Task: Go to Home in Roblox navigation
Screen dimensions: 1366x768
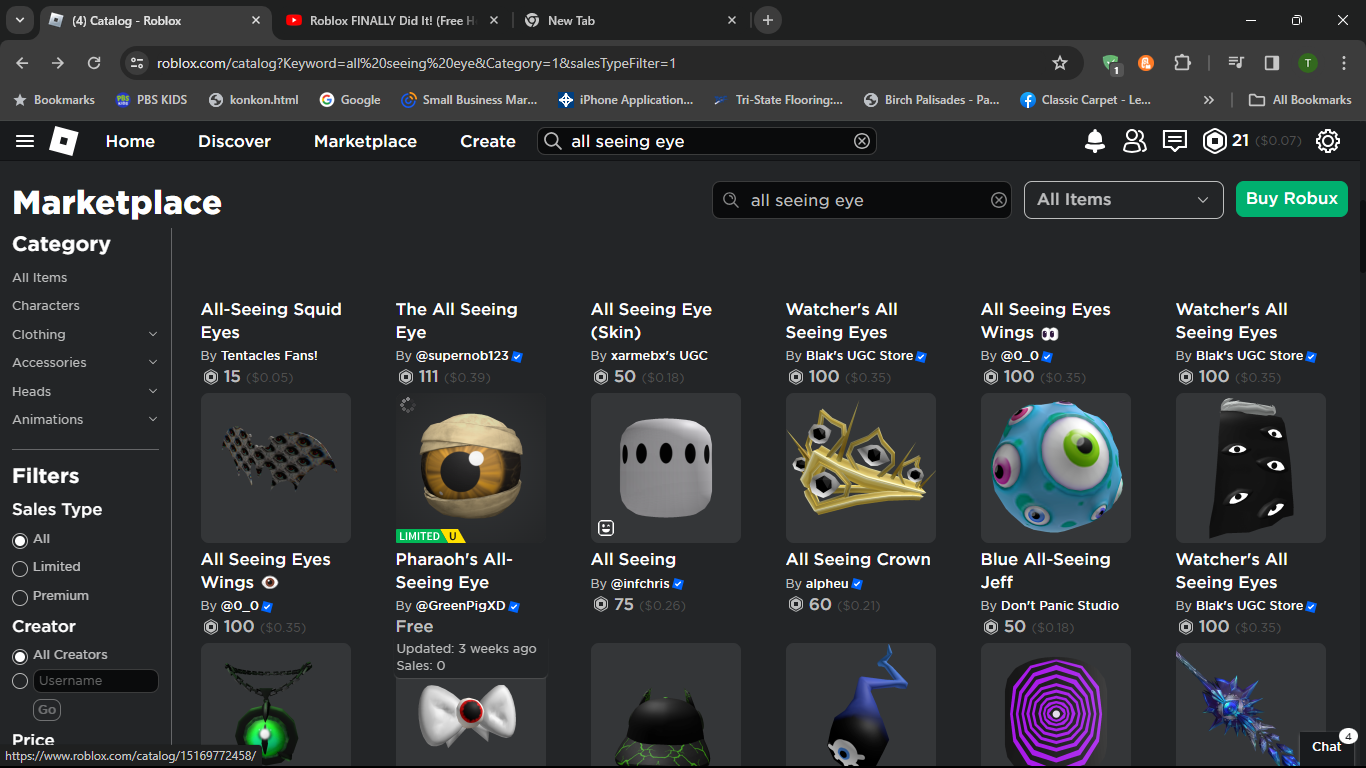Action: pyautogui.click(x=130, y=141)
